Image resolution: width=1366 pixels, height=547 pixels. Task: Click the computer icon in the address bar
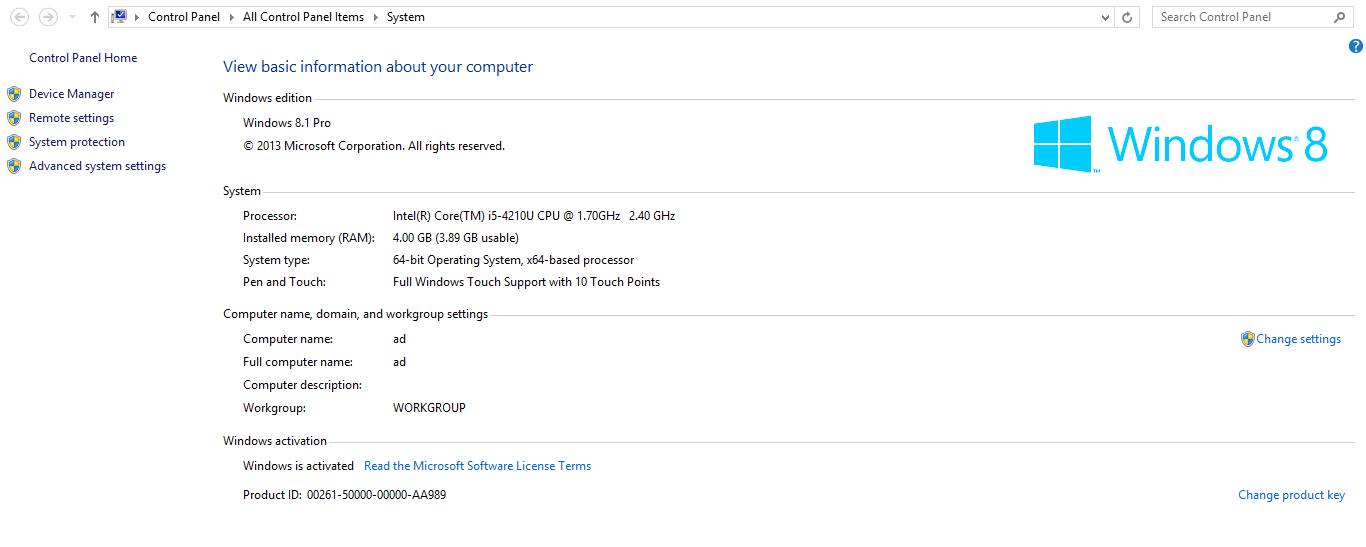pyautogui.click(x=119, y=17)
